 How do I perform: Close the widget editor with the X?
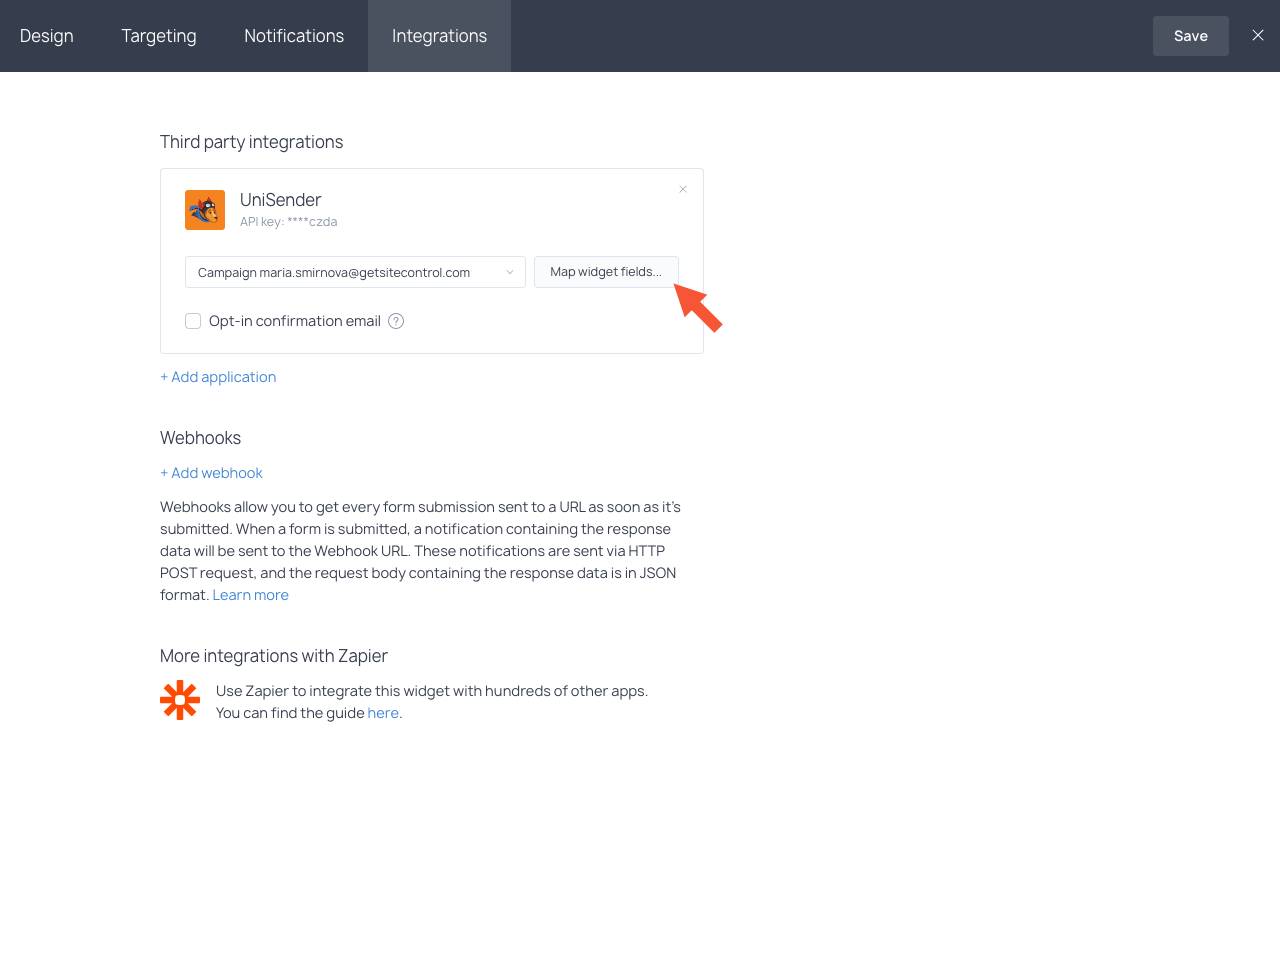(1258, 36)
